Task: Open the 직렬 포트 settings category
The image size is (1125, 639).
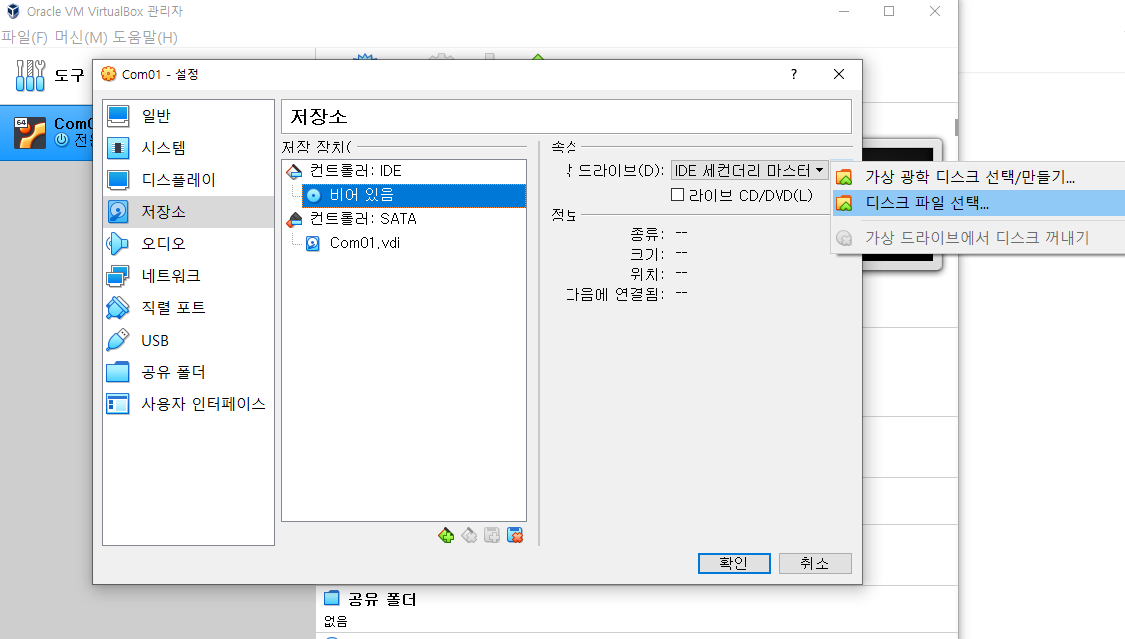Action: pyautogui.click(x=188, y=308)
